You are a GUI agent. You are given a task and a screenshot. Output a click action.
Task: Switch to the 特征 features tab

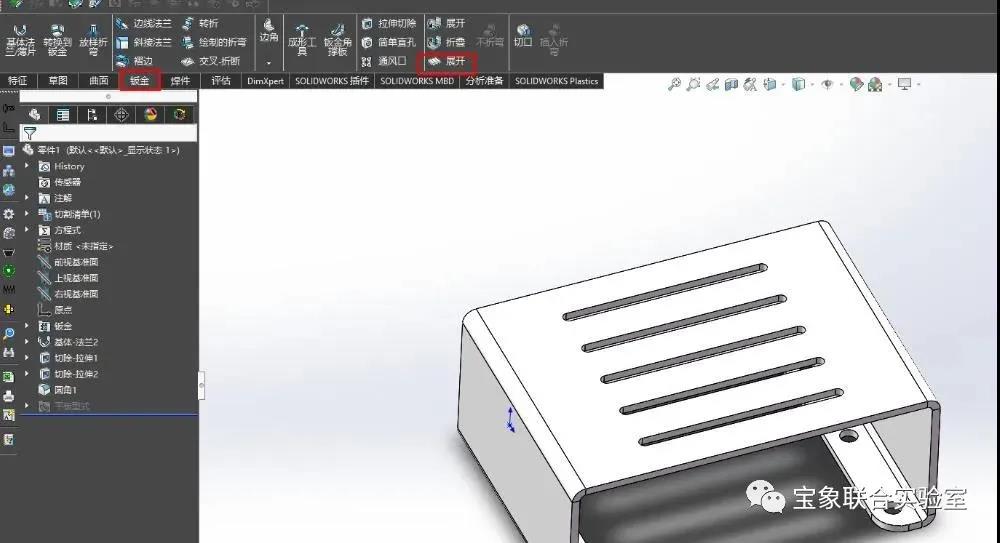coord(17,81)
